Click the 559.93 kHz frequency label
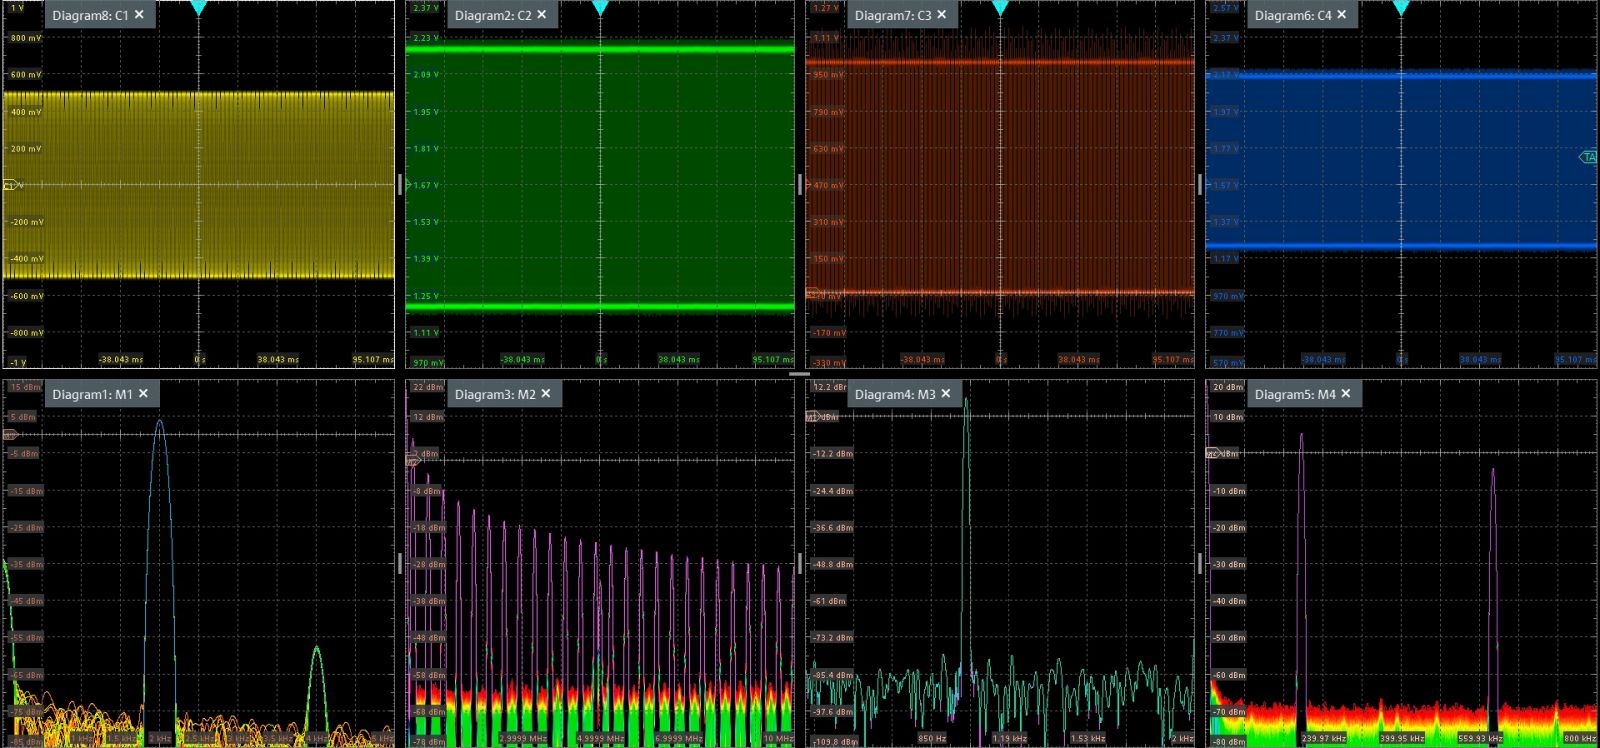 pos(1480,739)
